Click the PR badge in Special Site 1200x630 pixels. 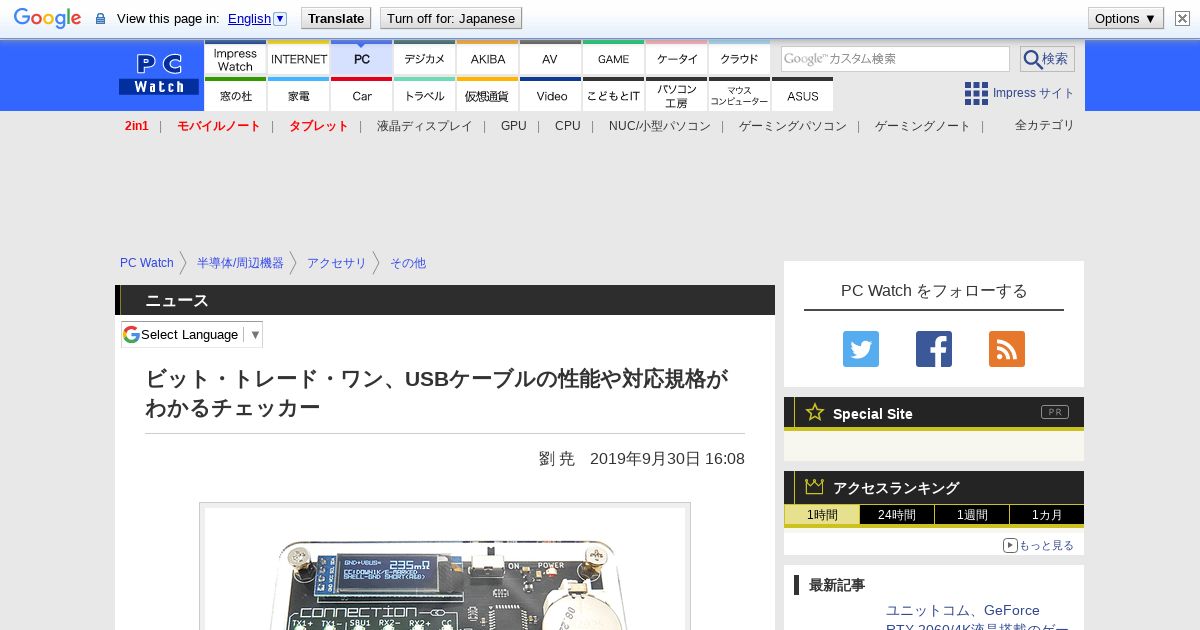tap(1054, 412)
